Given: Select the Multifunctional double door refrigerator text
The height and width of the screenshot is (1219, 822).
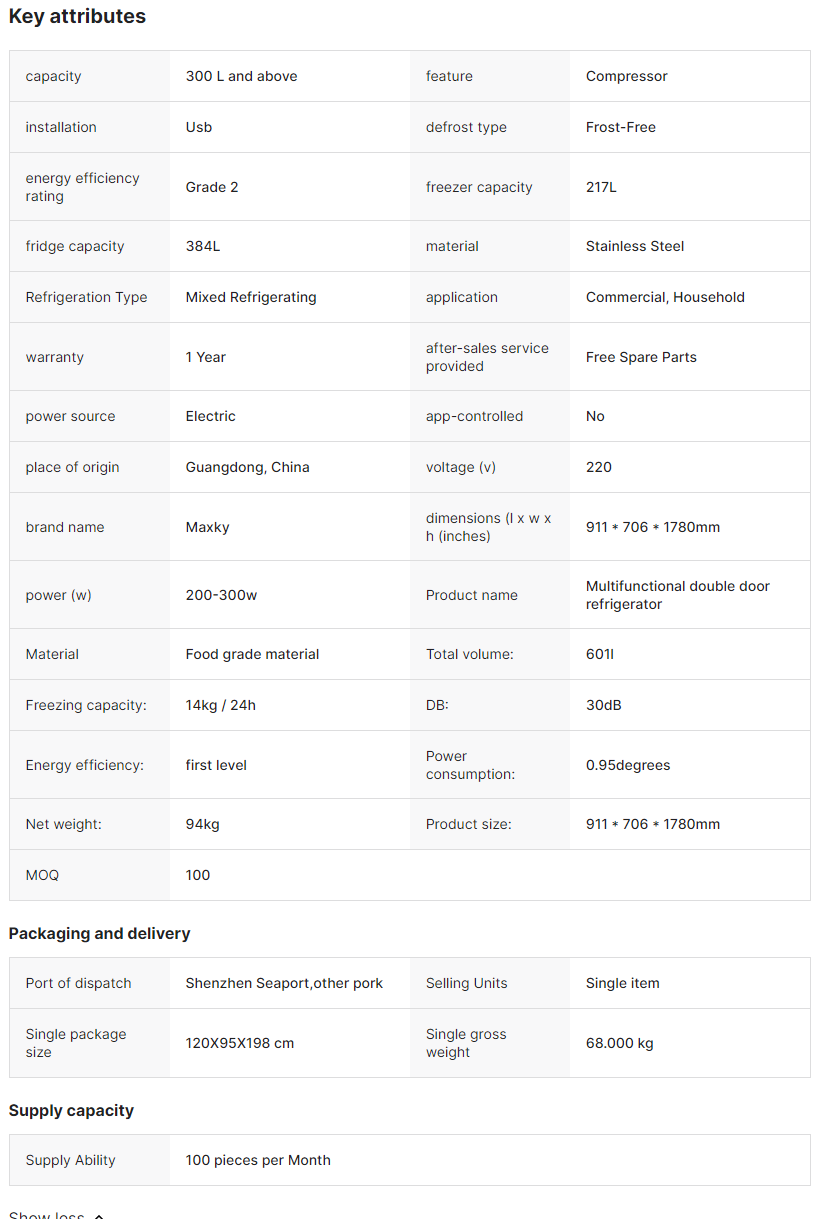Looking at the screenshot, I should coord(677,595).
